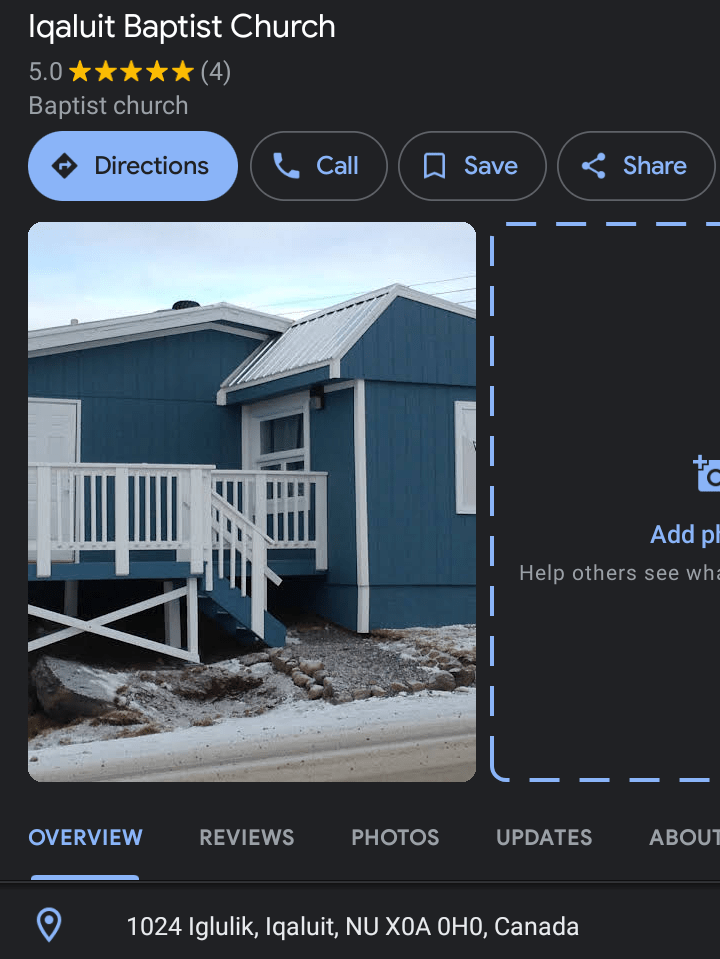Go to the Updates tab
Screen dimensions: 720x959
tap(544, 837)
